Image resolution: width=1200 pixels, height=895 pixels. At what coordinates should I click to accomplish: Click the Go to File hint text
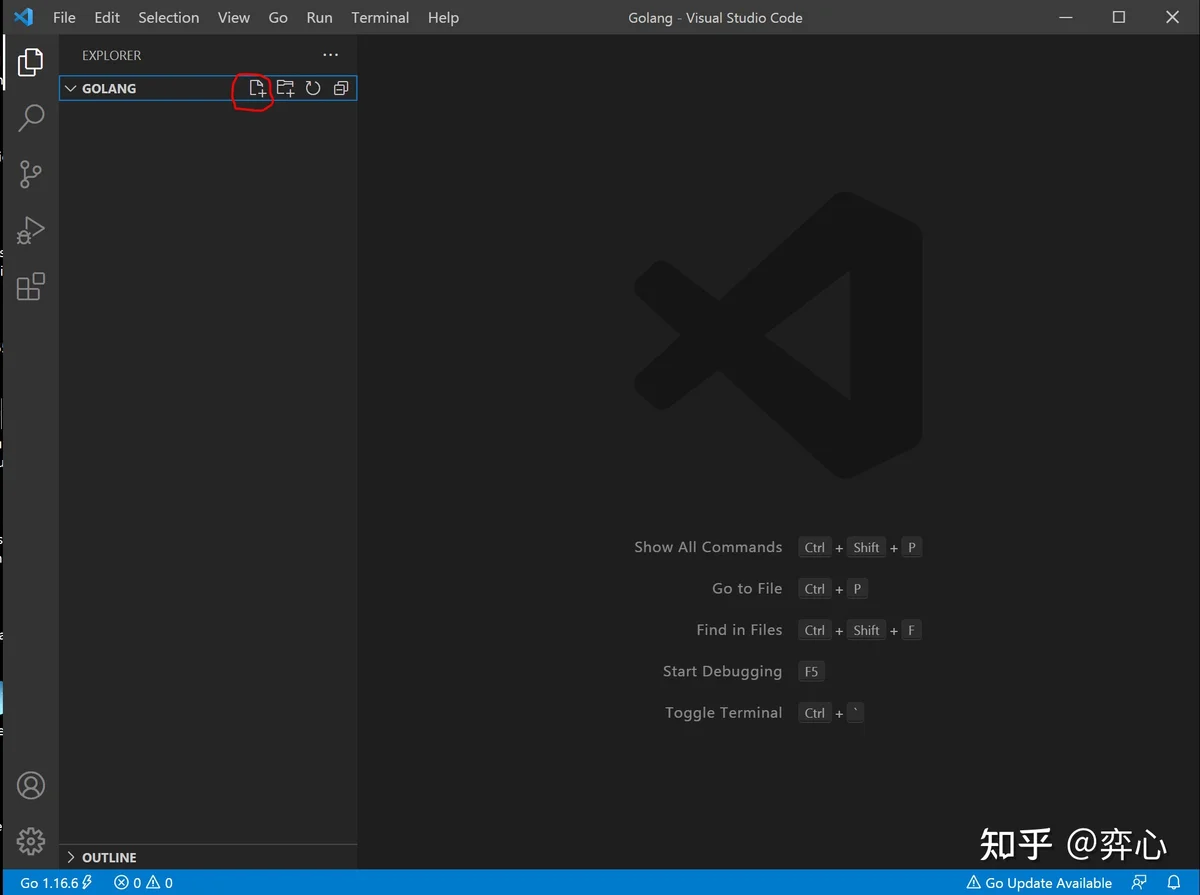pos(747,588)
